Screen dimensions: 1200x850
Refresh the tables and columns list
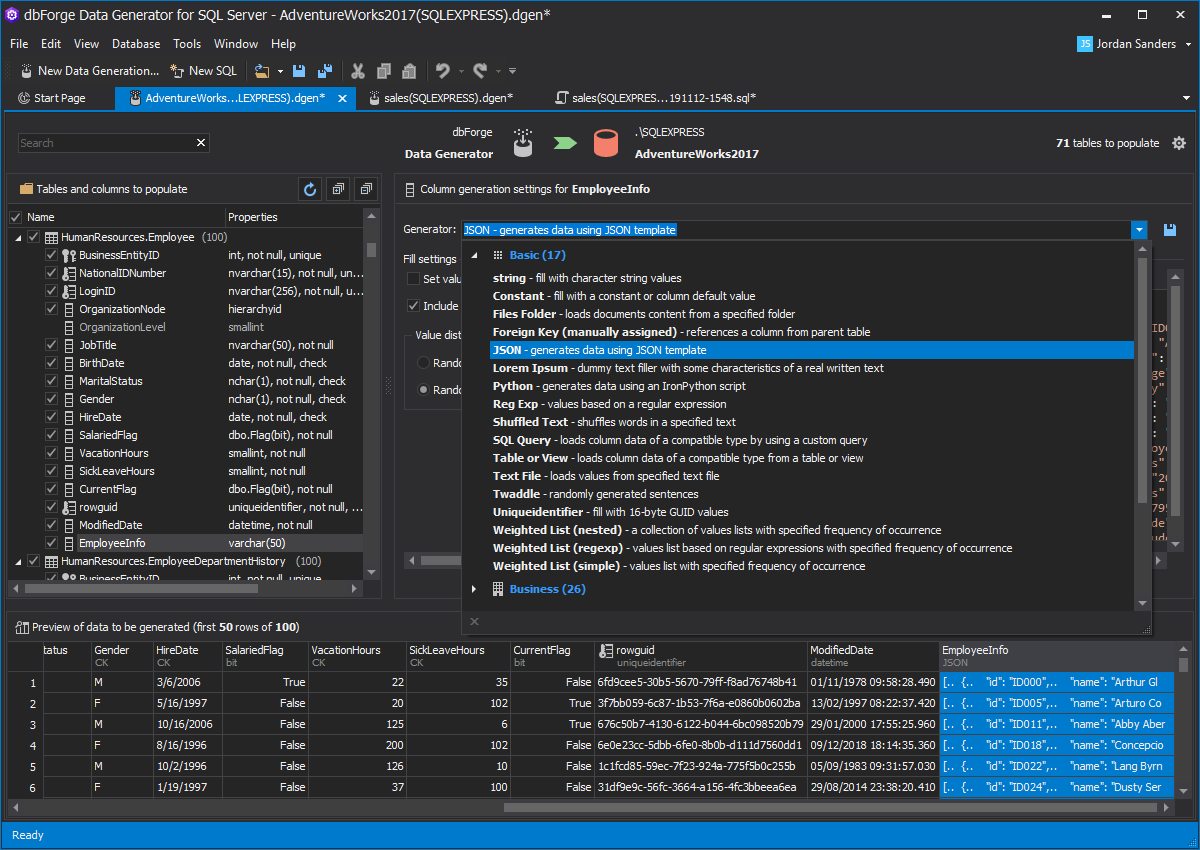[310, 189]
